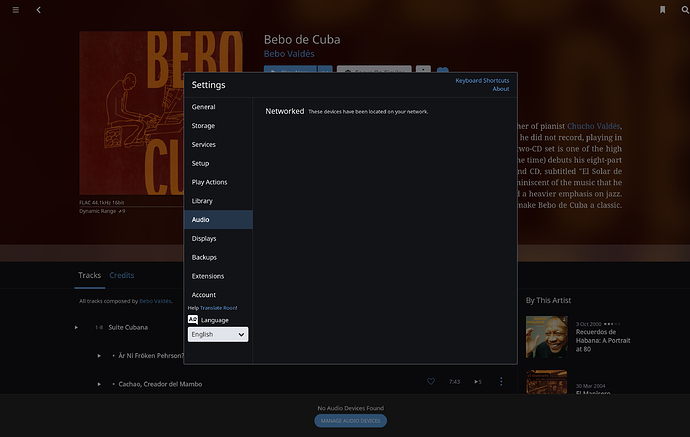This screenshot has height=437, width=690.
Task: Select Play Actions in Settings sidebar
Action: click(x=218, y=182)
